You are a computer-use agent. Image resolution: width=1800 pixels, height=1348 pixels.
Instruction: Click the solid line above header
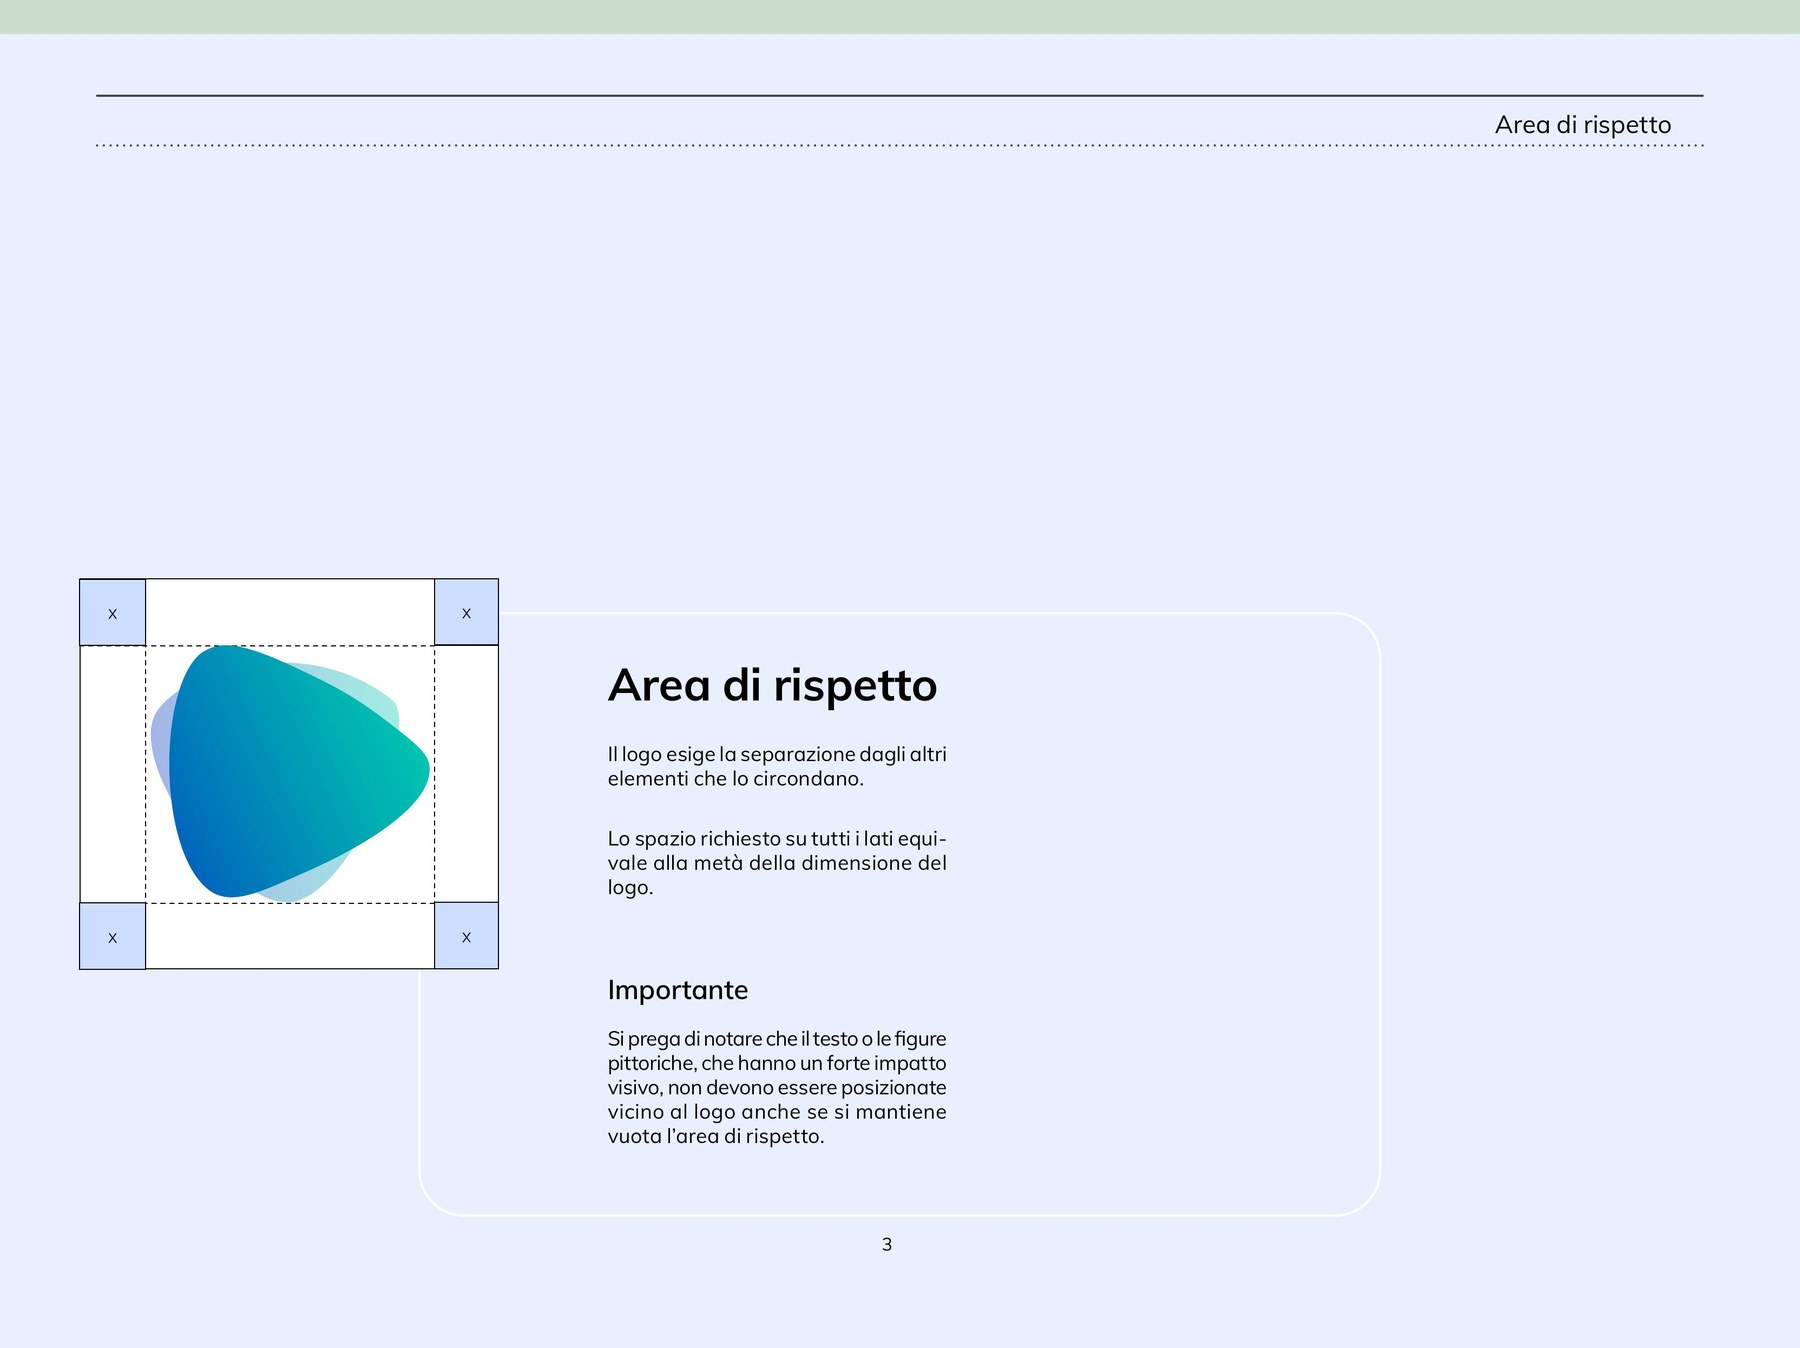point(900,96)
